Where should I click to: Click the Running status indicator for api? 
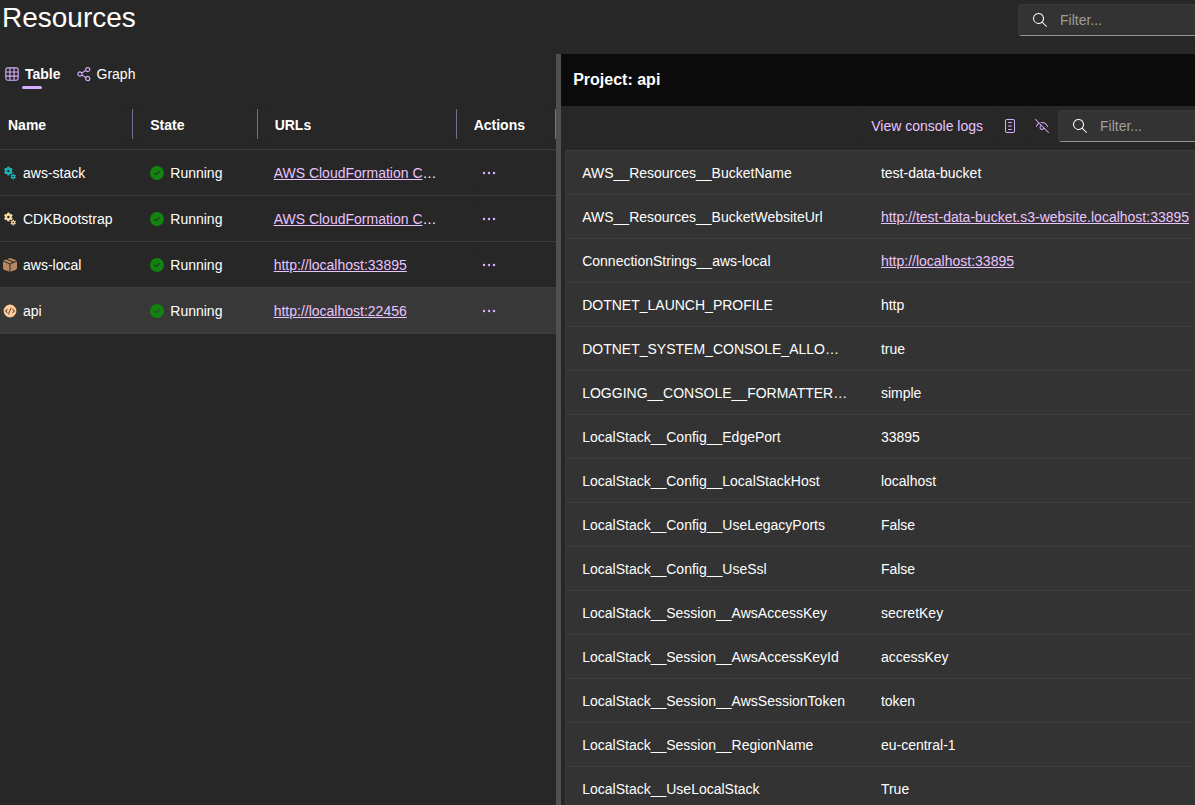156,310
